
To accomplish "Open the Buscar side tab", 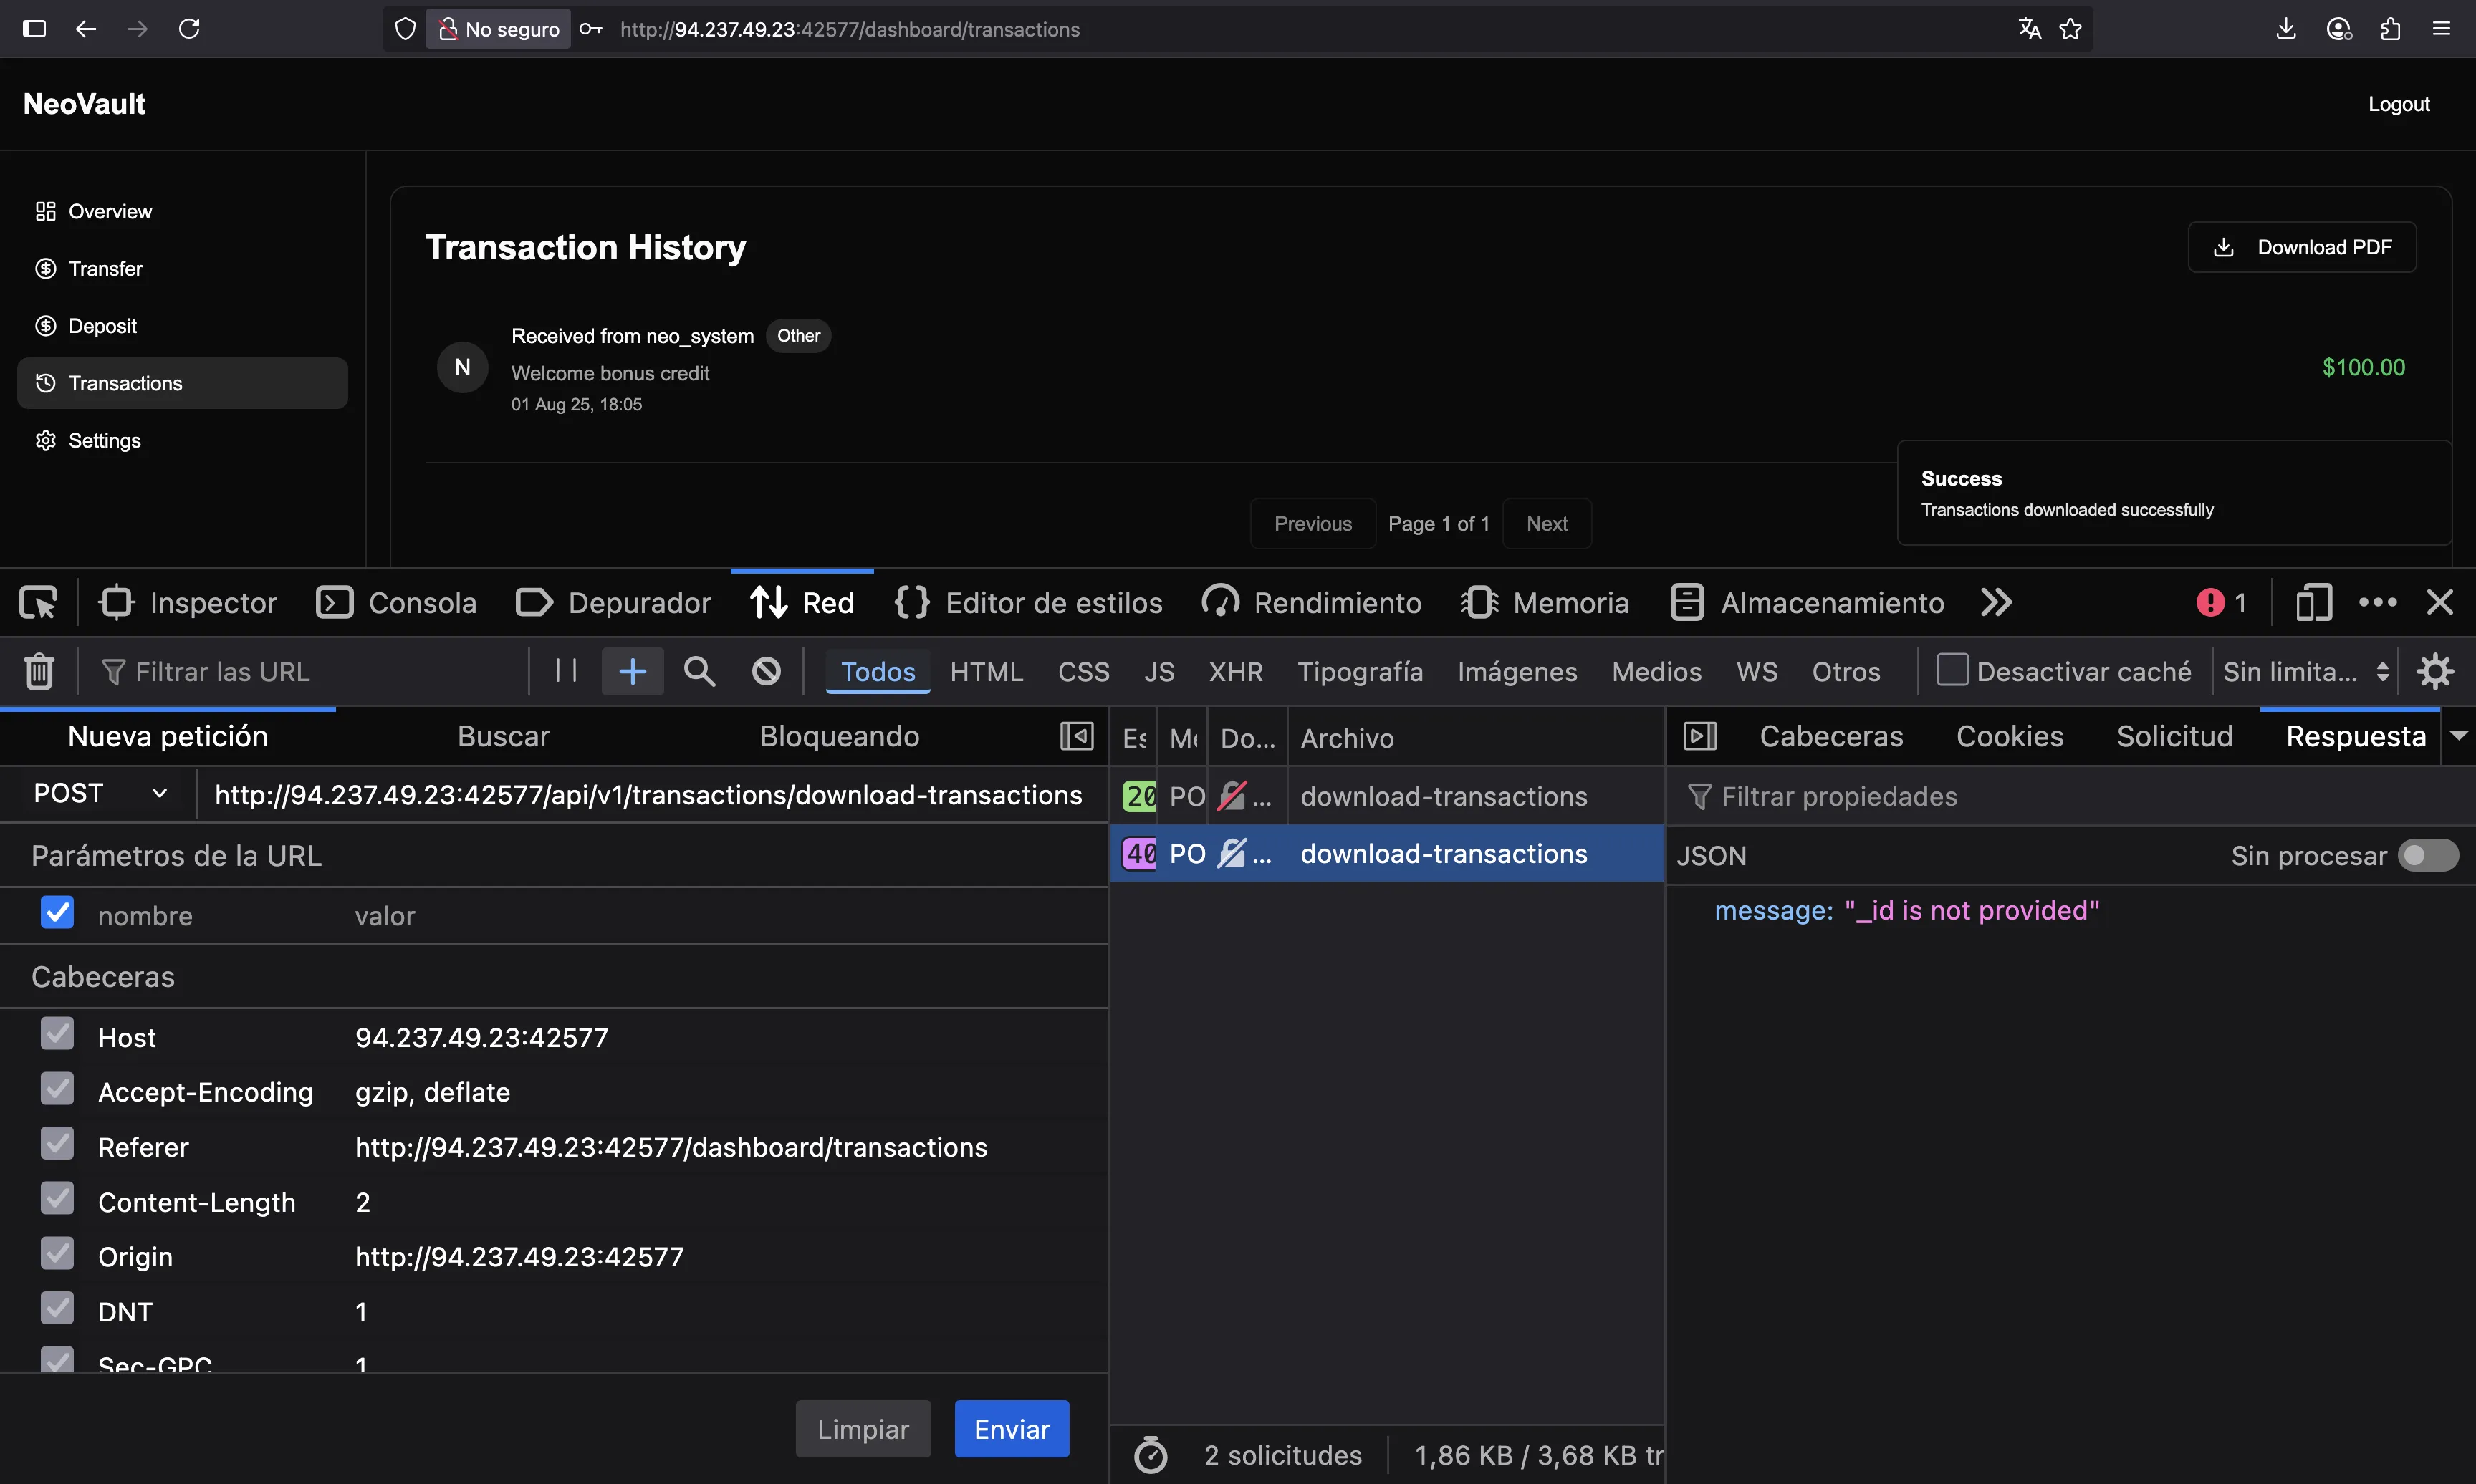I will point(503,736).
